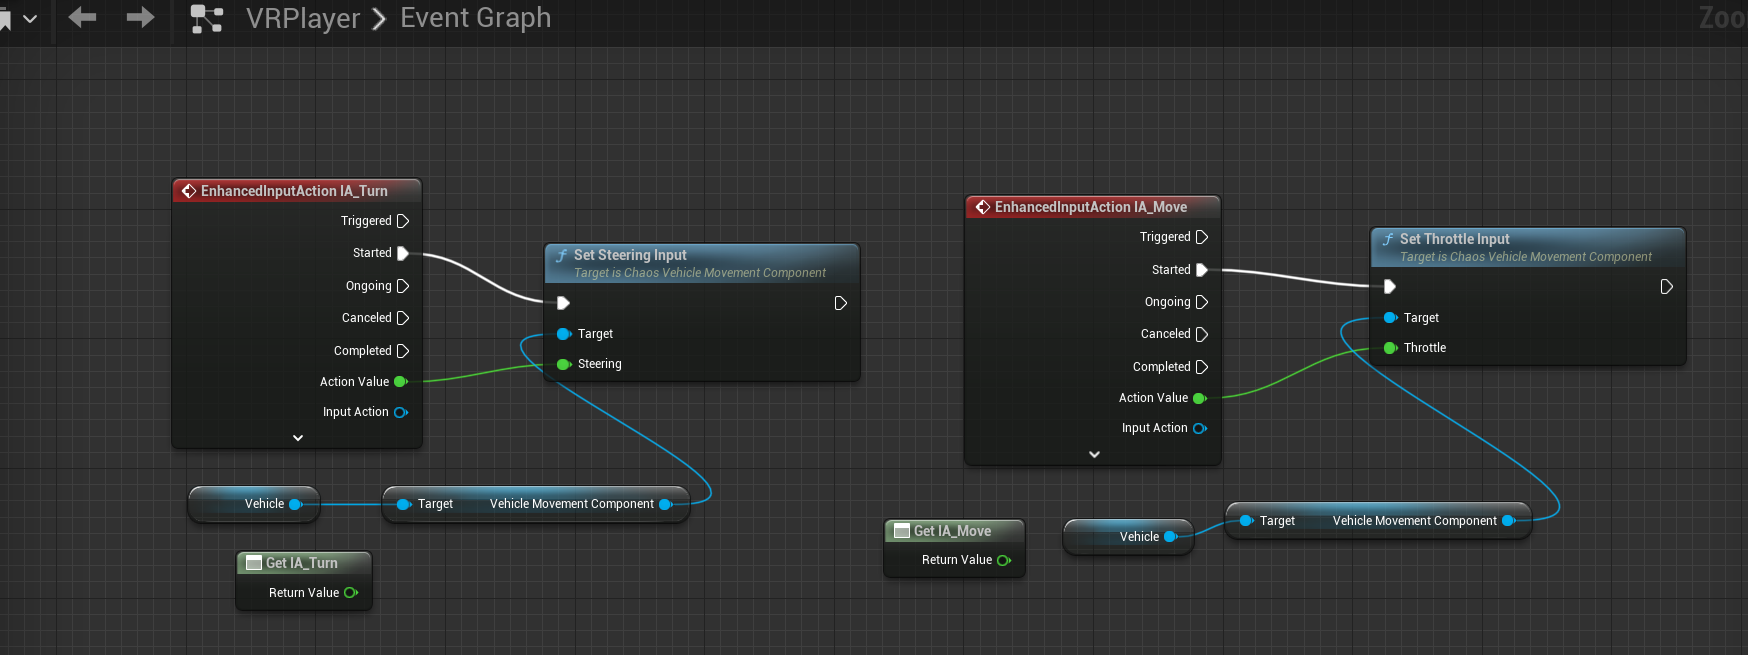Click right Vehicle variable output pin
Screen dimensions: 1748x655
coord(1171,537)
